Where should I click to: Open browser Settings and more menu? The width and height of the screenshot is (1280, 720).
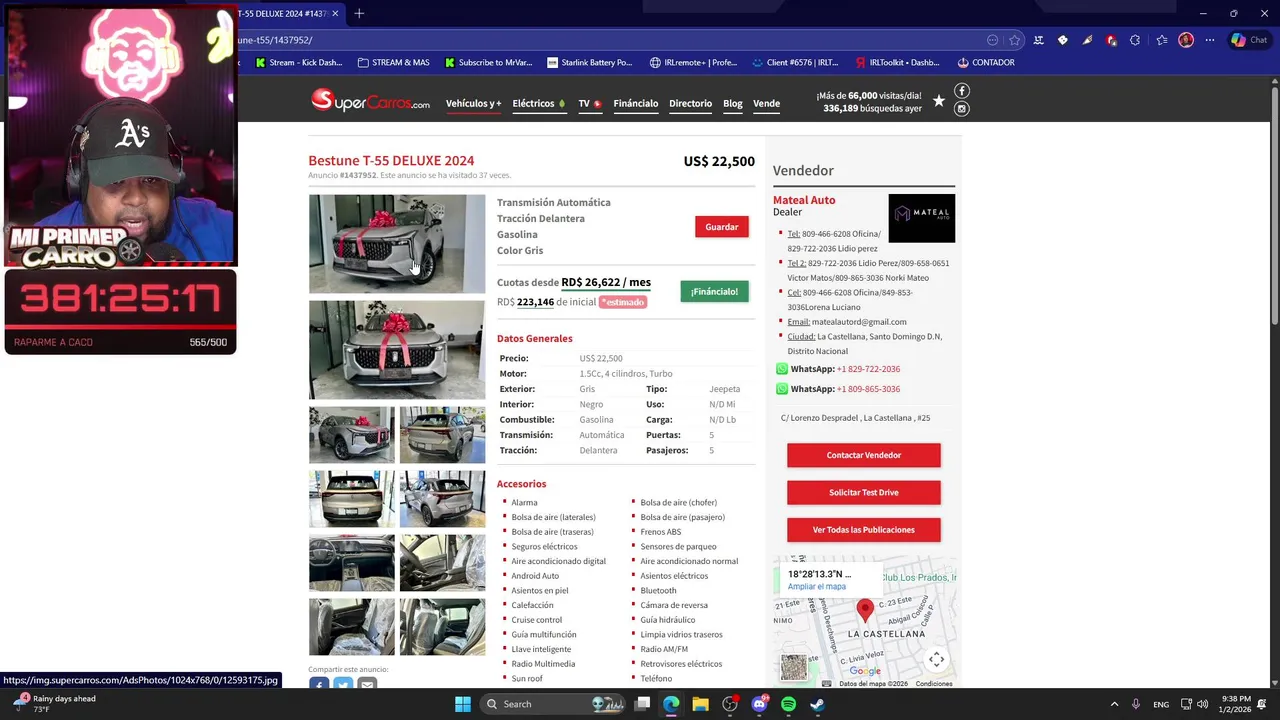point(1210,40)
